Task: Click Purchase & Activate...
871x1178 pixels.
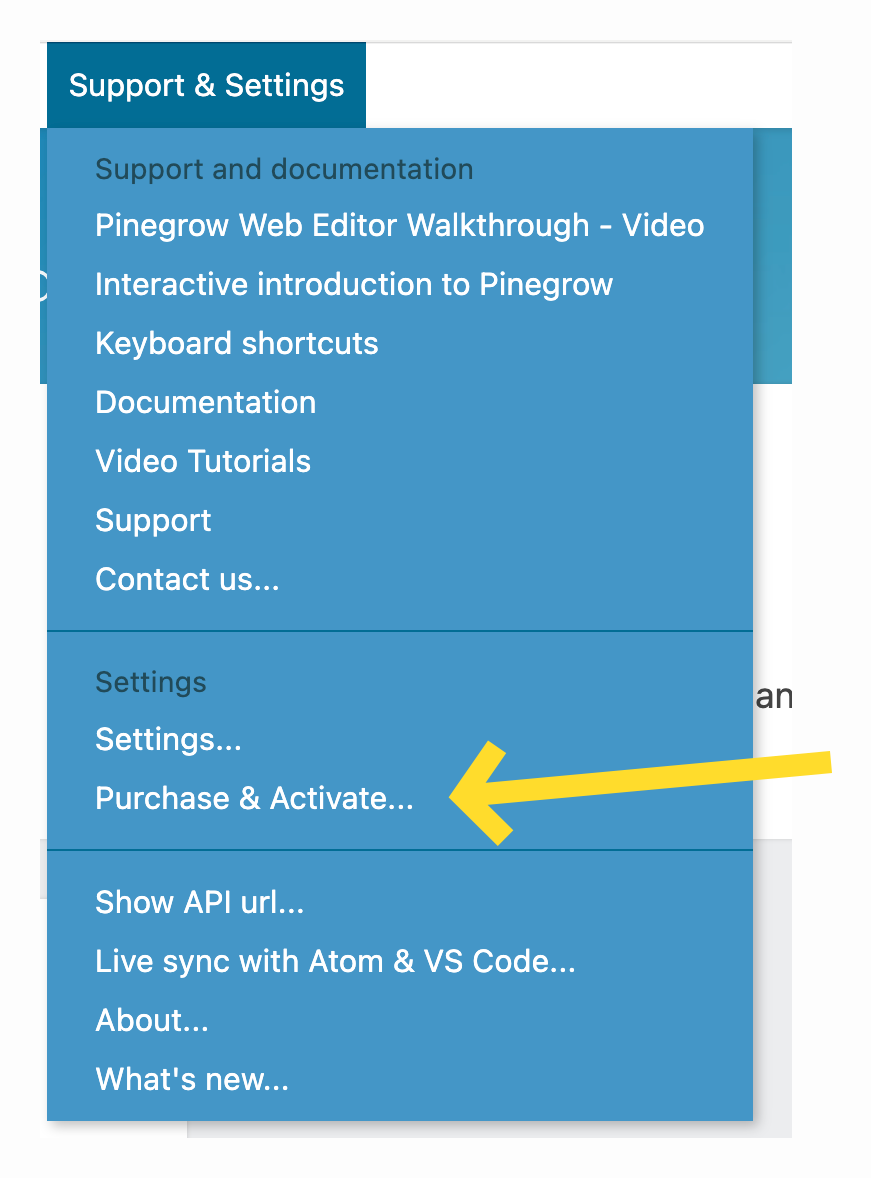Action: (254, 799)
